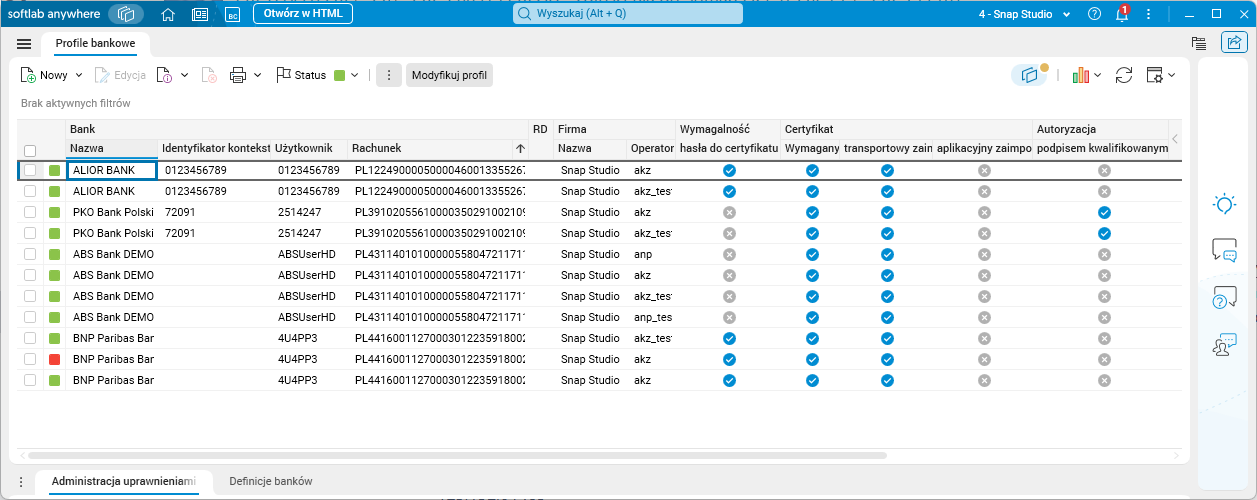Click the refresh list icon

1124,75
